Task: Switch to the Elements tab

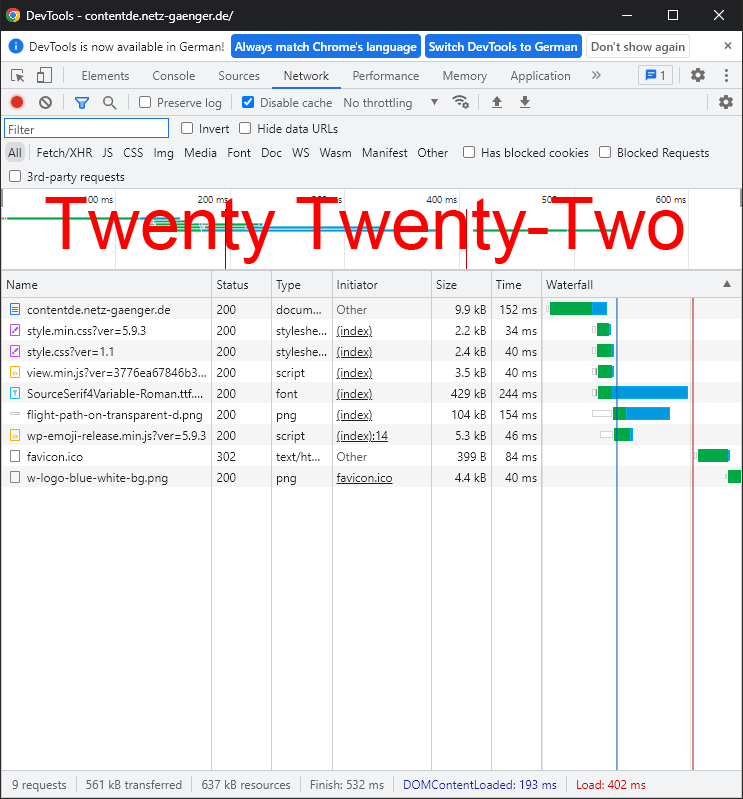Action: (x=105, y=76)
